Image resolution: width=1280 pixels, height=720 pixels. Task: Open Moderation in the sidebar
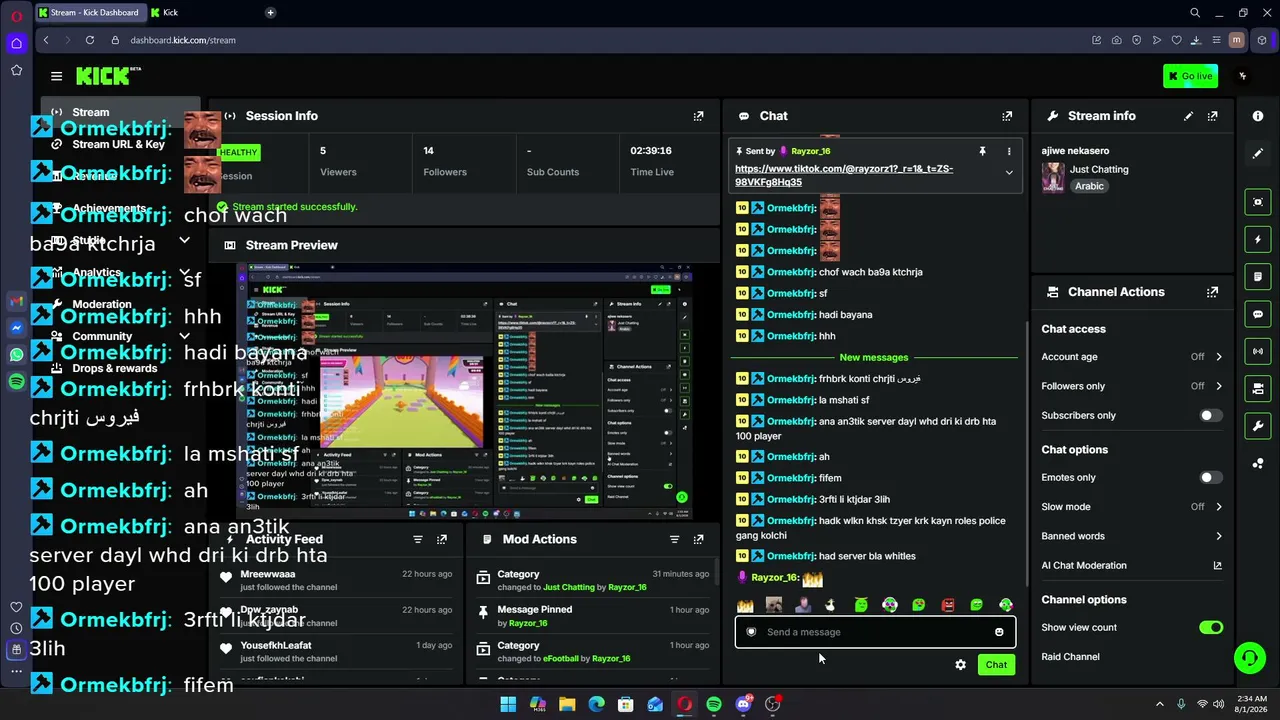(102, 304)
